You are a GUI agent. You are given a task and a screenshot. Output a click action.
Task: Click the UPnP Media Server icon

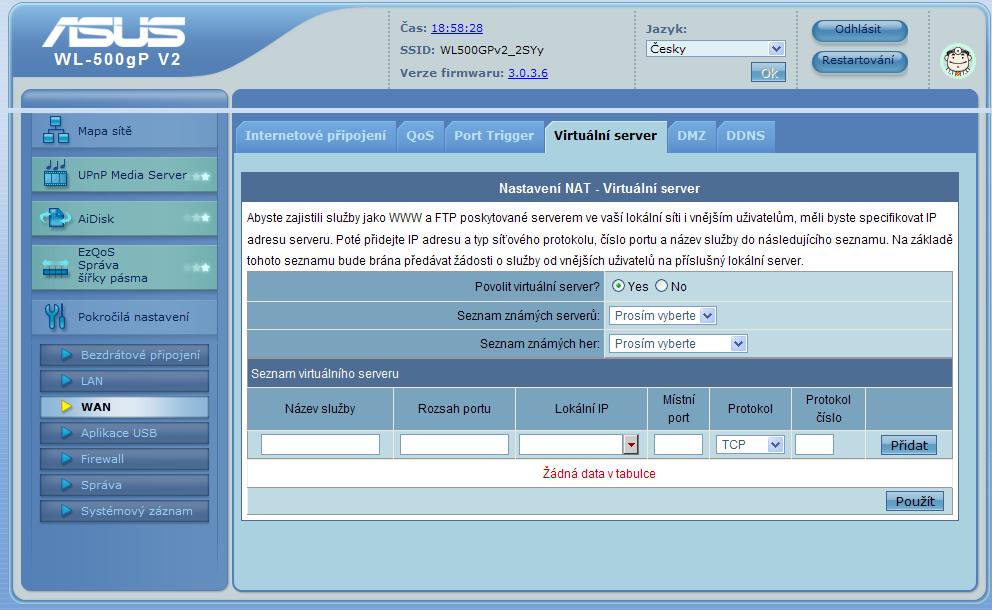tap(56, 173)
